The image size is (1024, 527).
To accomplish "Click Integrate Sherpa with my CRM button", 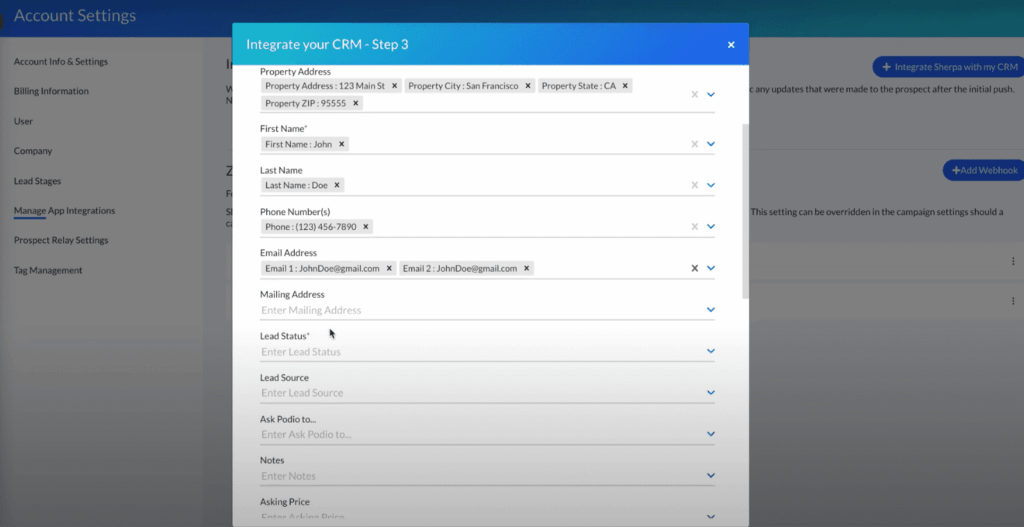I will point(948,67).
